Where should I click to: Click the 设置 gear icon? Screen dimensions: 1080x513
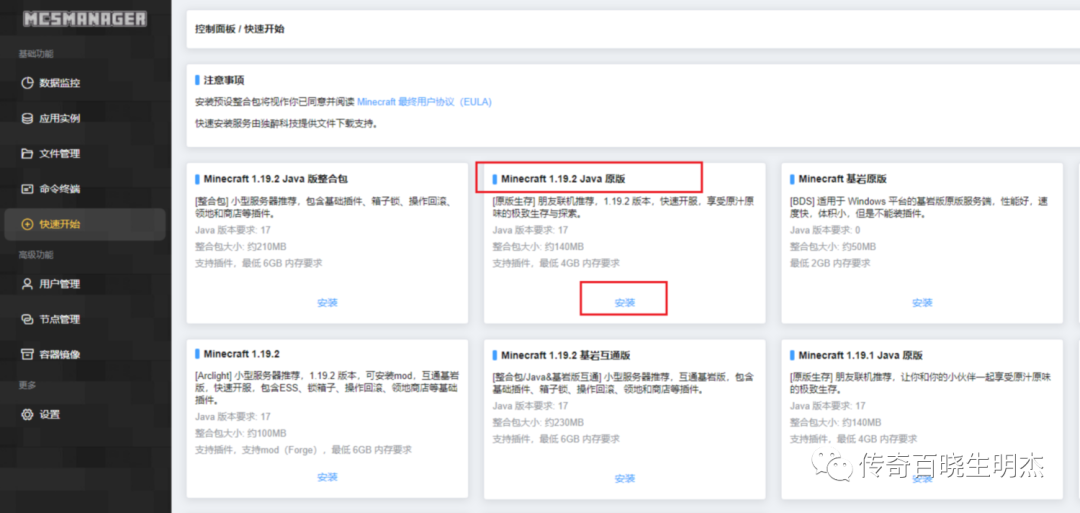pyautogui.click(x=28, y=415)
